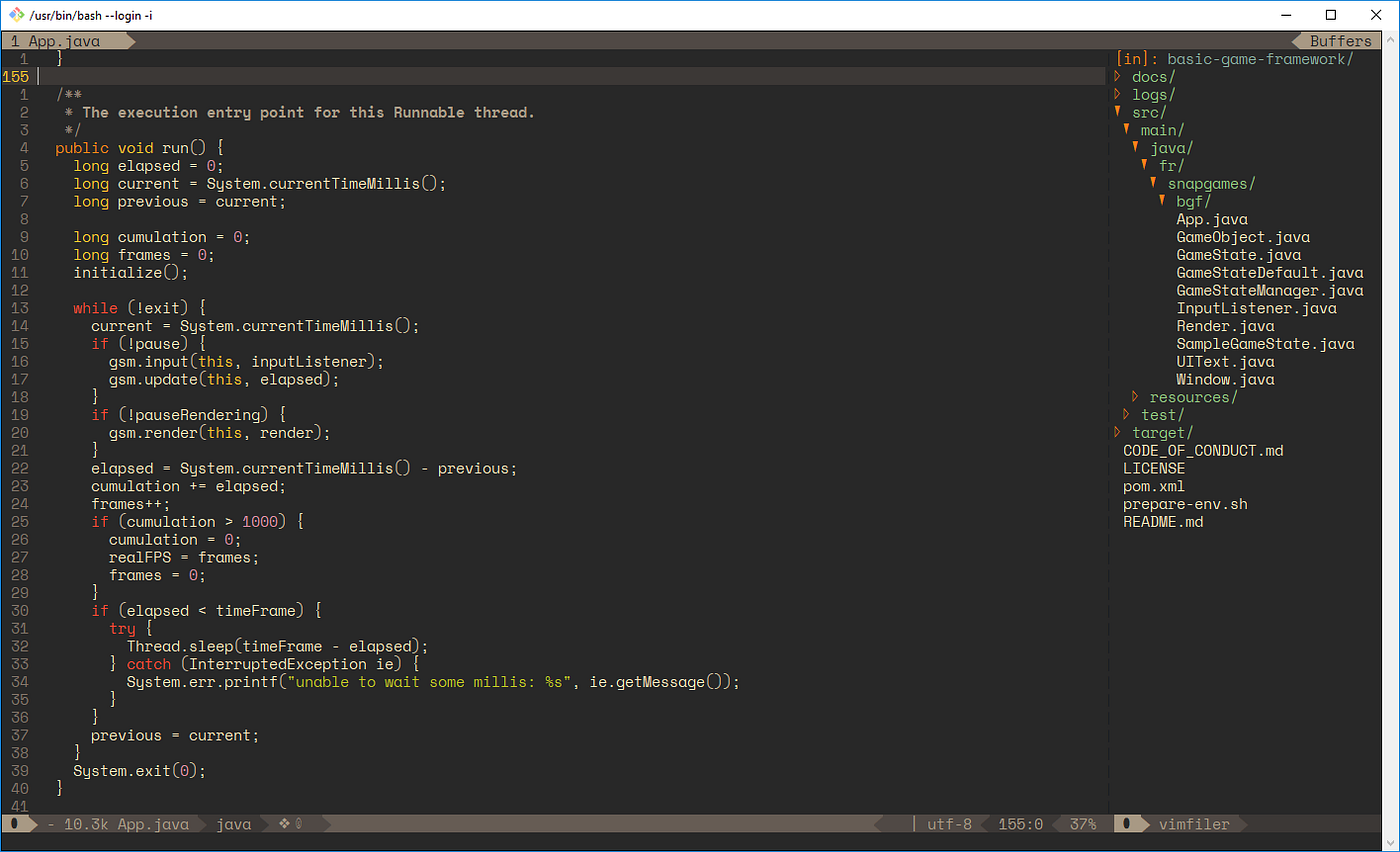Click the mode indicator in the vimfiler statusline
The width and height of the screenshot is (1400, 852).
click(1129, 823)
